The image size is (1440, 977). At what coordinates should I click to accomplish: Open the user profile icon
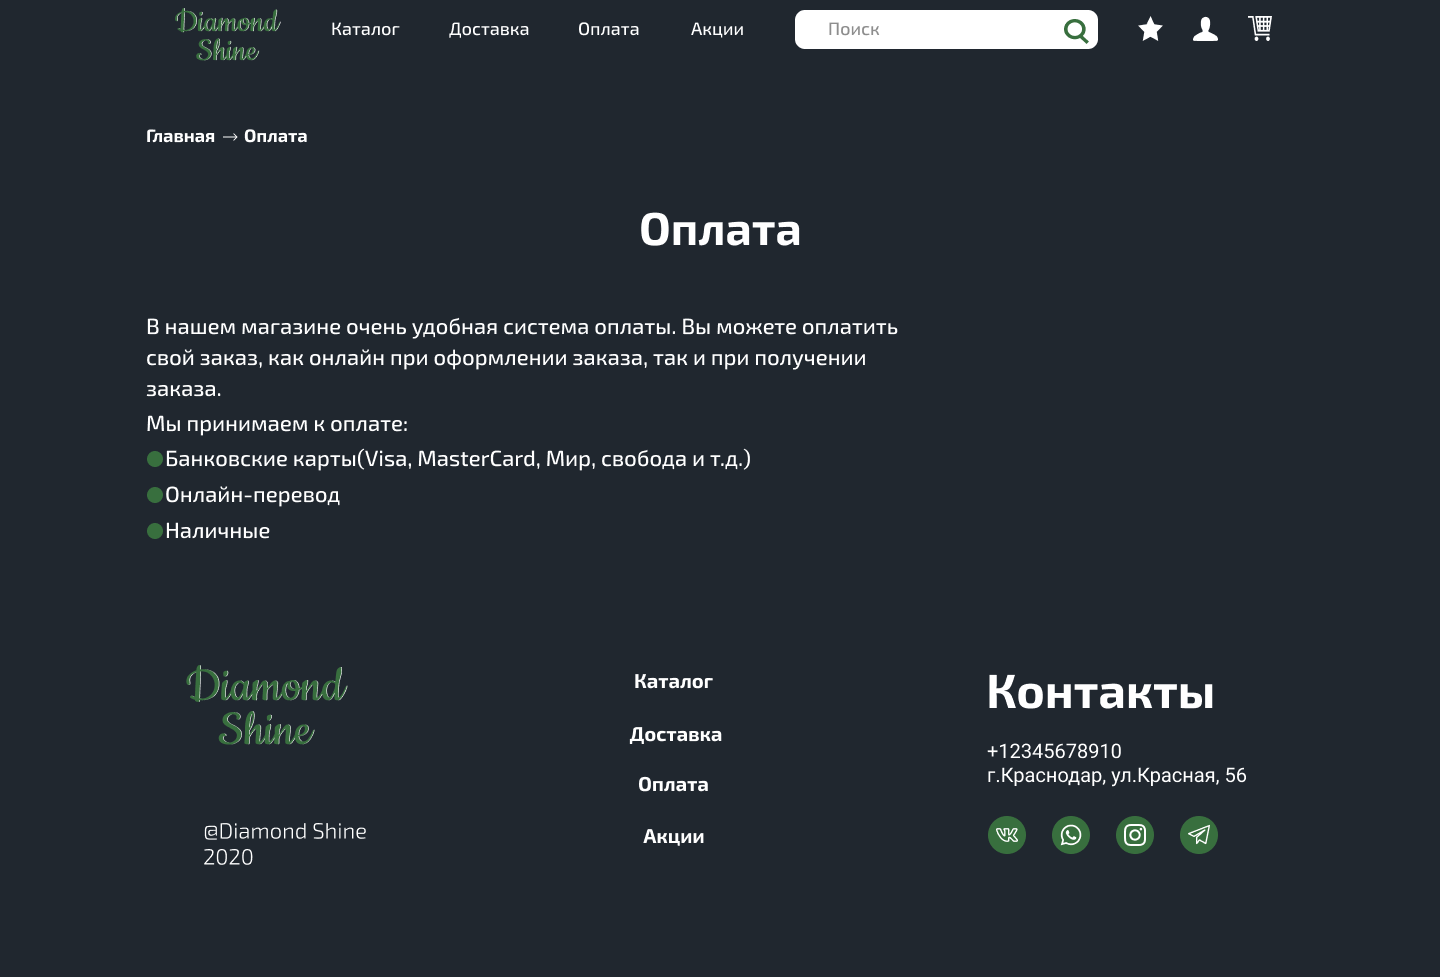coord(1206,30)
